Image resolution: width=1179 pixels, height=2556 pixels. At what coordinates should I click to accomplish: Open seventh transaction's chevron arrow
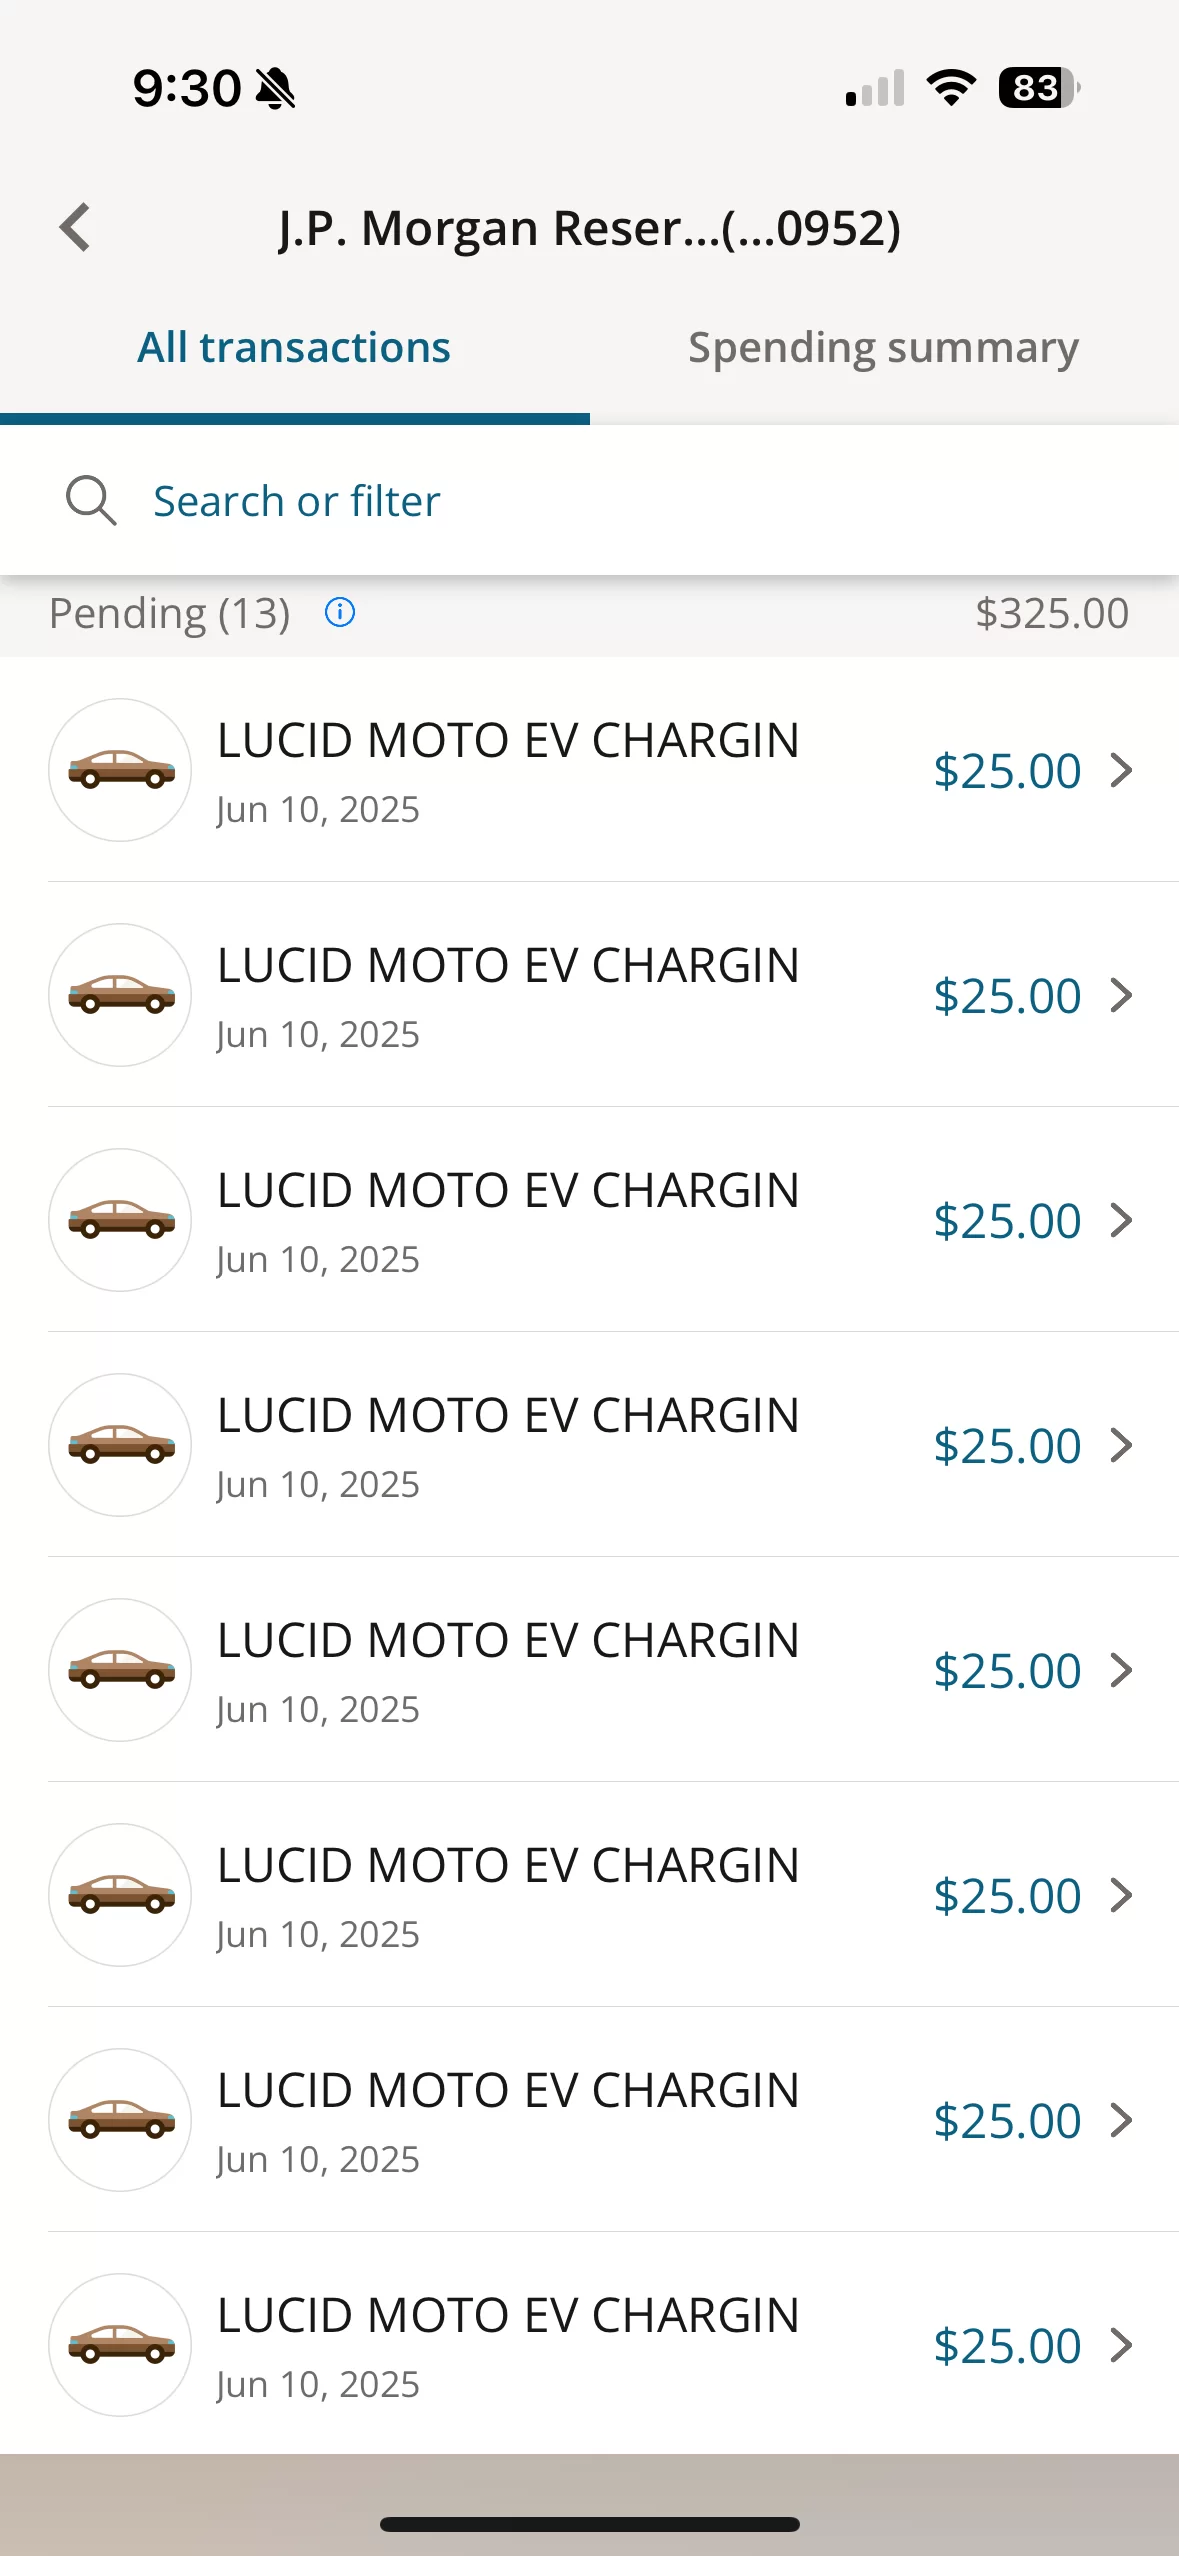[1122, 2120]
